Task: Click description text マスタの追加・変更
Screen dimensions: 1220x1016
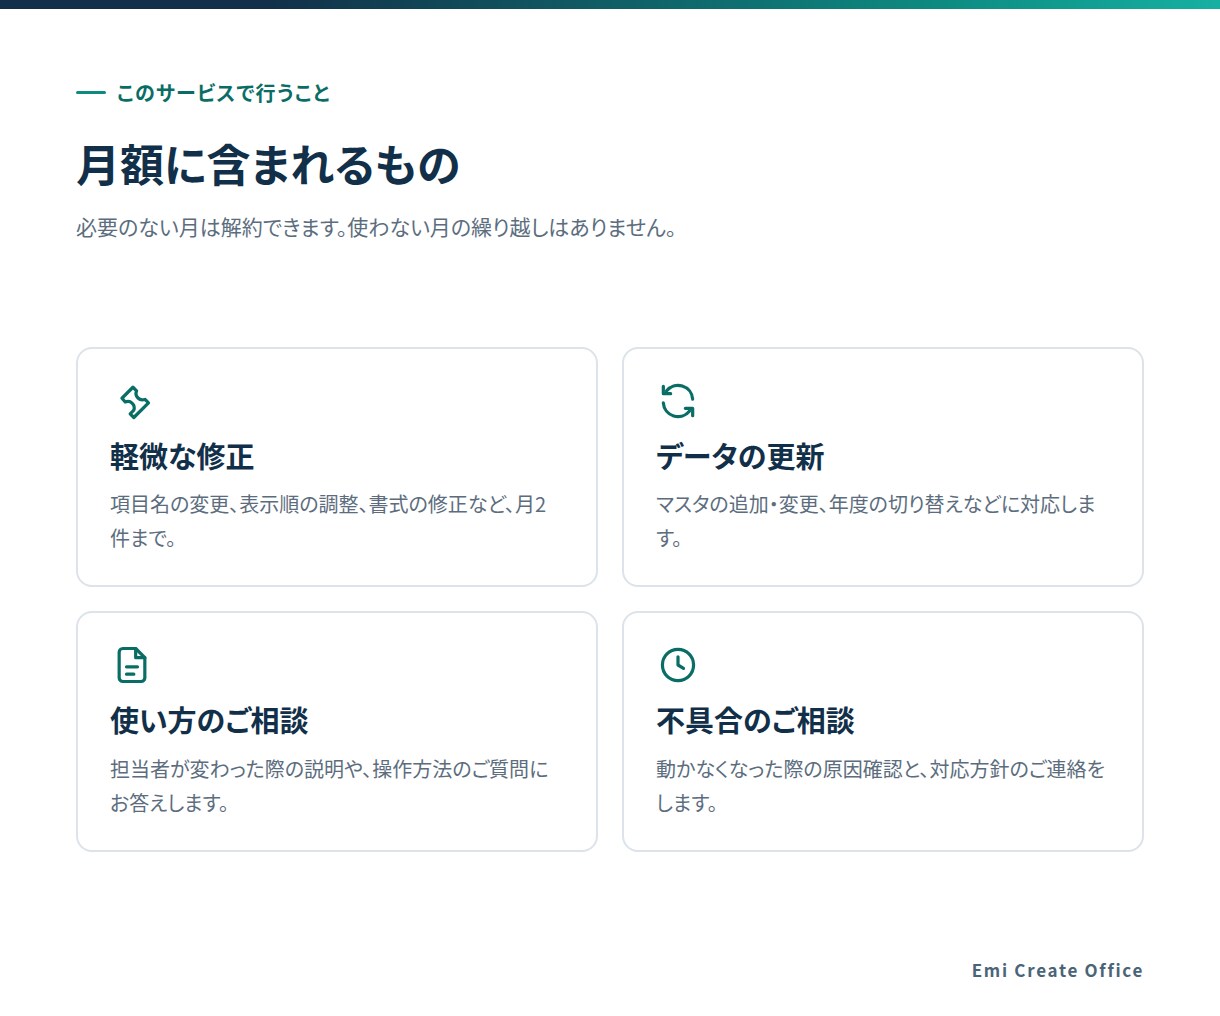Action: (876, 521)
